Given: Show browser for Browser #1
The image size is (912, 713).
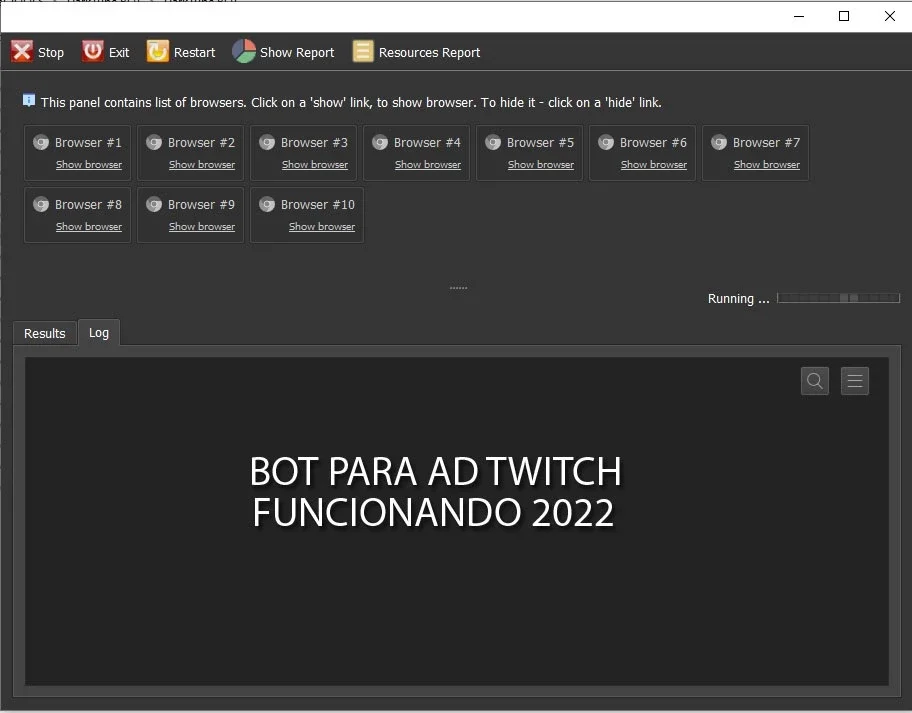Looking at the screenshot, I should pyautogui.click(x=89, y=165).
